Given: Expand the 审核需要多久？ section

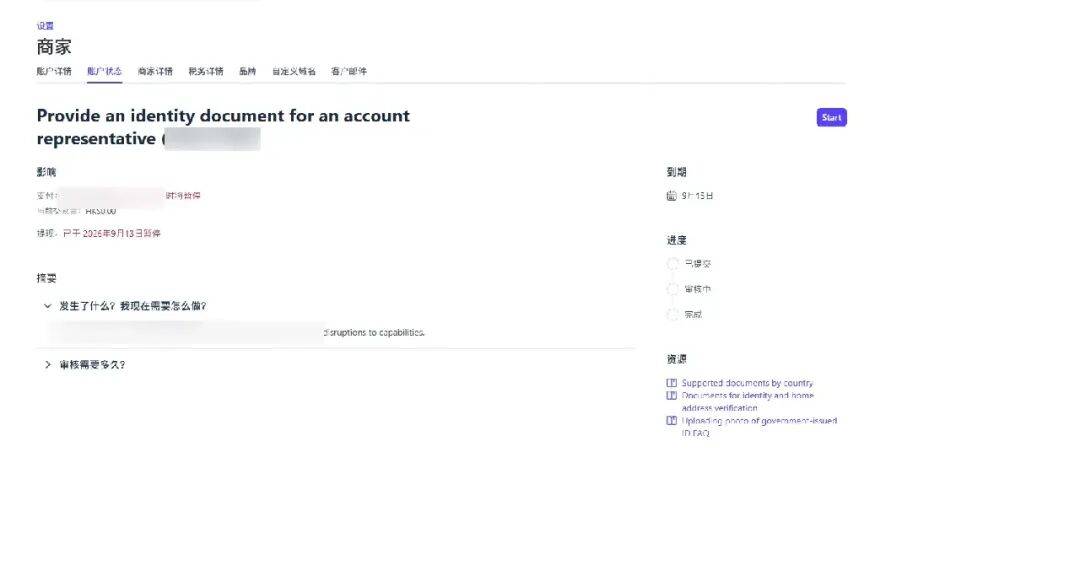Looking at the screenshot, I should [x=85, y=364].
